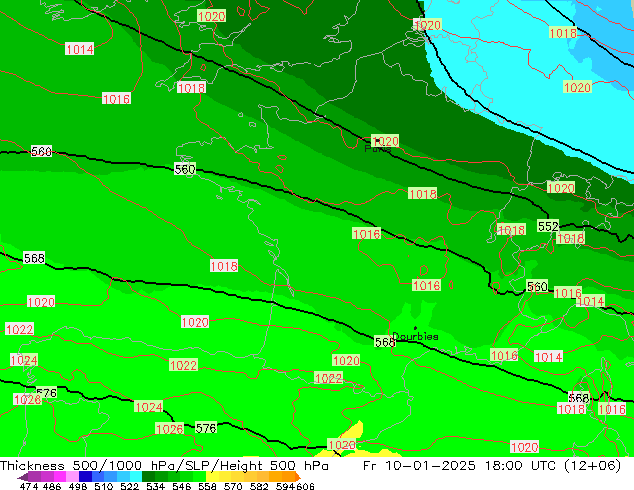The width and height of the screenshot is (634, 490).
Task: Click the 486 legend scale value
Action: point(52,486)
